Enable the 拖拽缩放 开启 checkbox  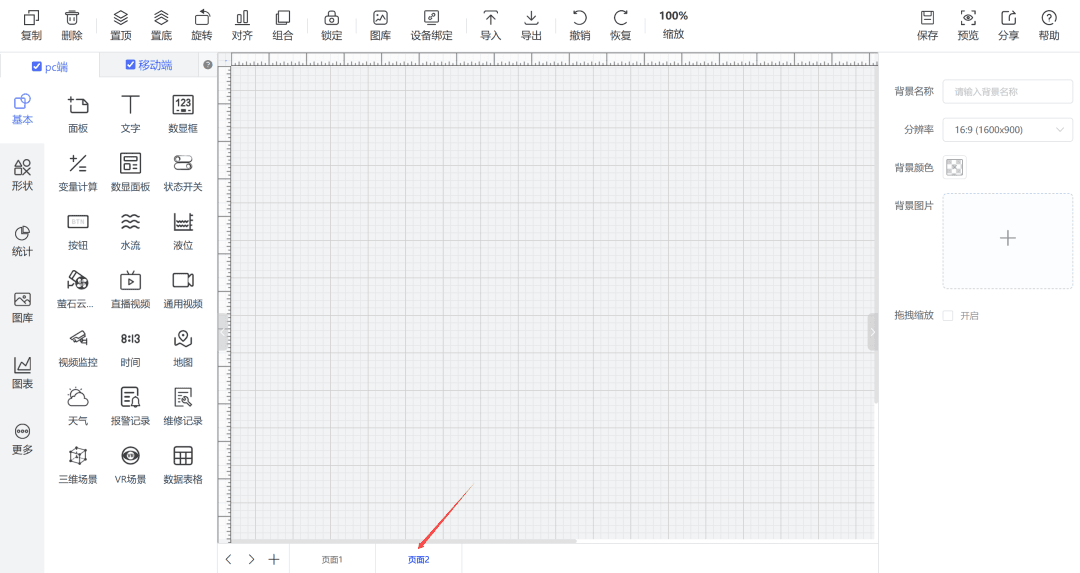pos(948,315)
